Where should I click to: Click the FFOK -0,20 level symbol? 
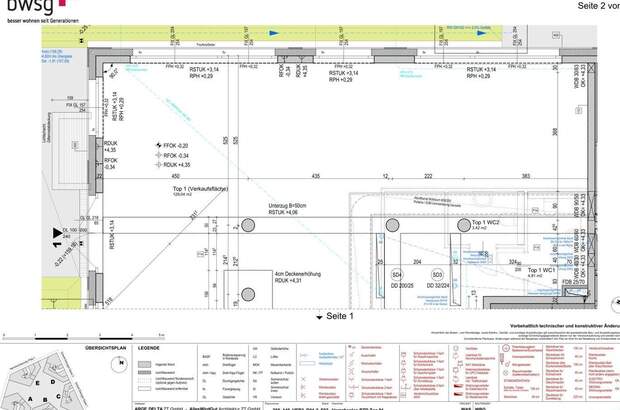pyautogui.click(x=159, y=145)
